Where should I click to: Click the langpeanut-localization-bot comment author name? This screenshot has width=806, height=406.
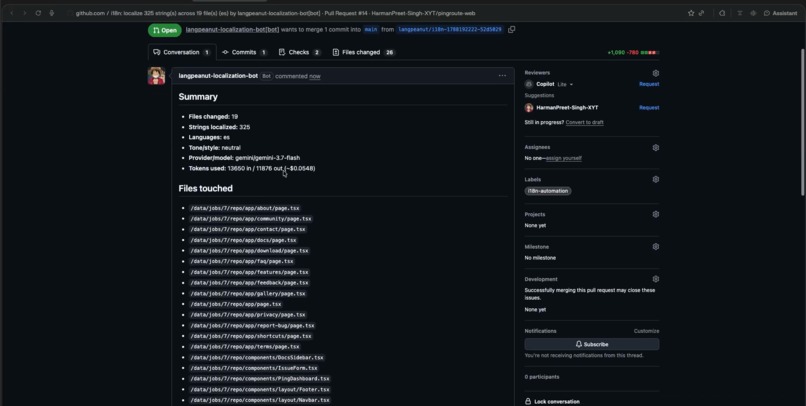point(218,76)
